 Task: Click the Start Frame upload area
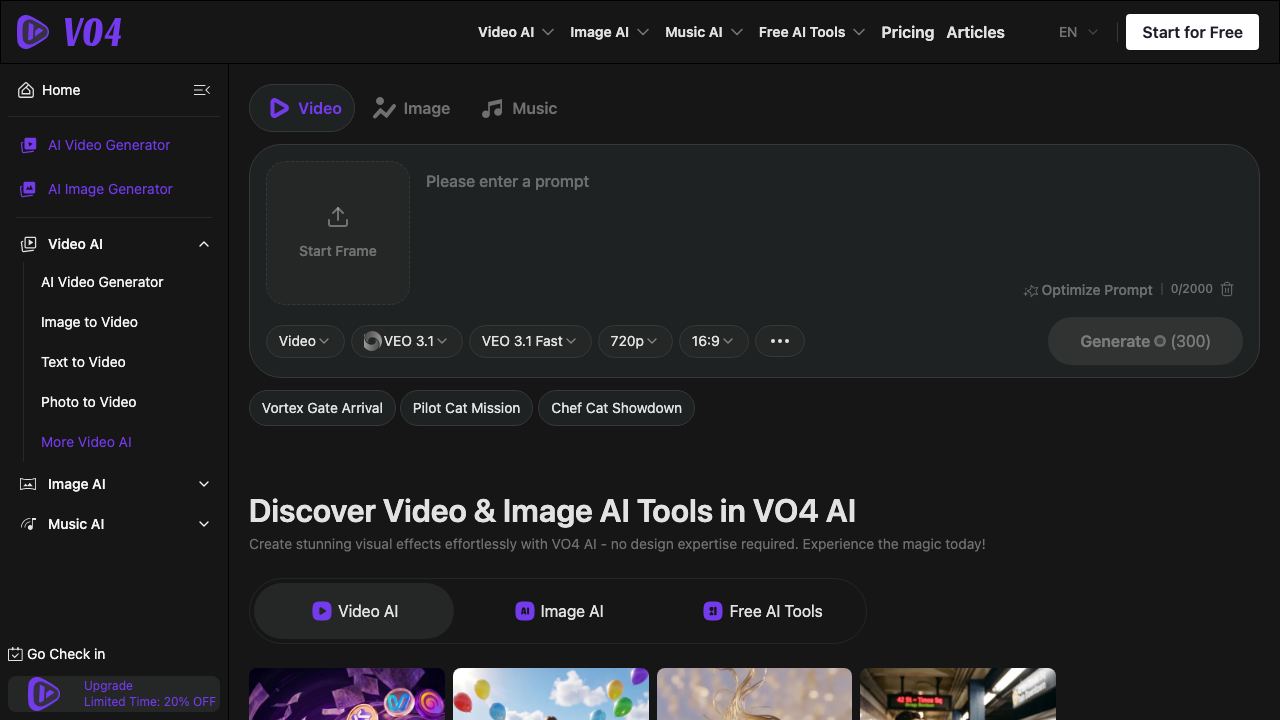pos(338,233)
